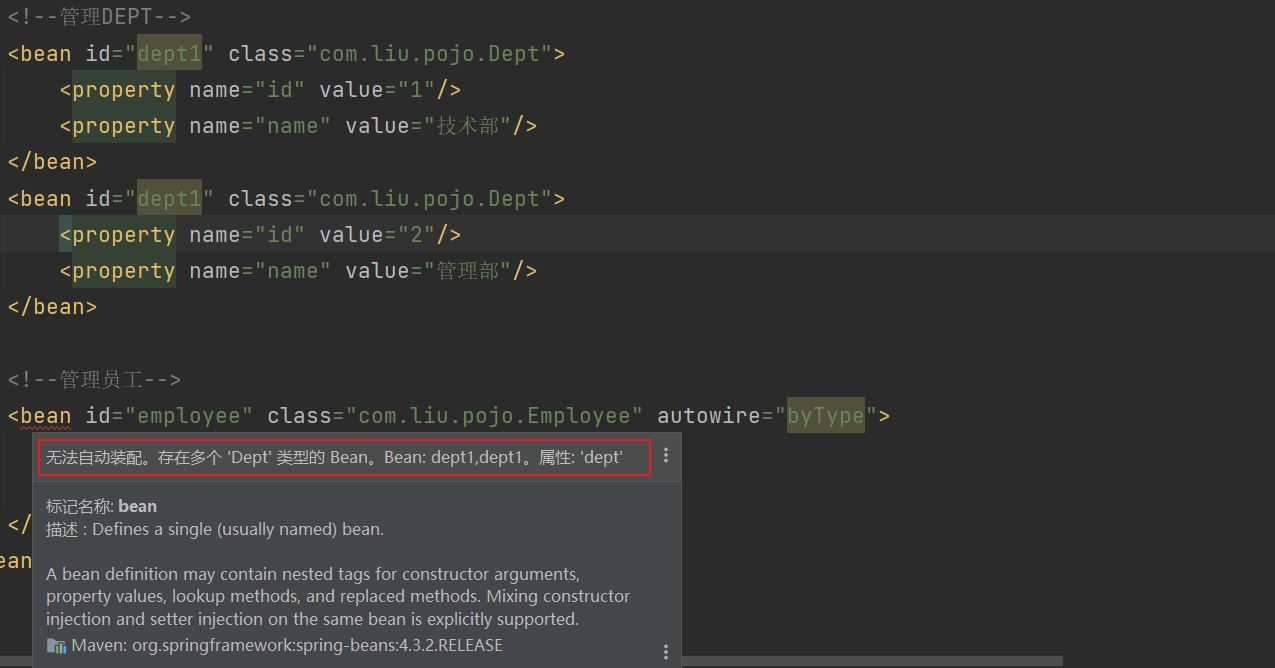This screenshot has height=668, width=1275.
Task: Click the '描述 : Defines a single (usually named) bean.' text
Action: pos(215,529)
